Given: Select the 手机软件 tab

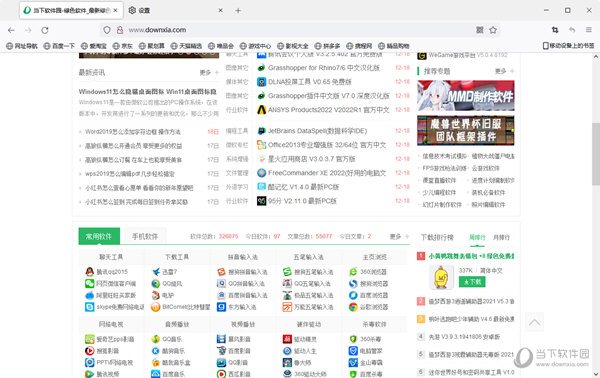Looking at the screenshot, I should coord(145,236).
